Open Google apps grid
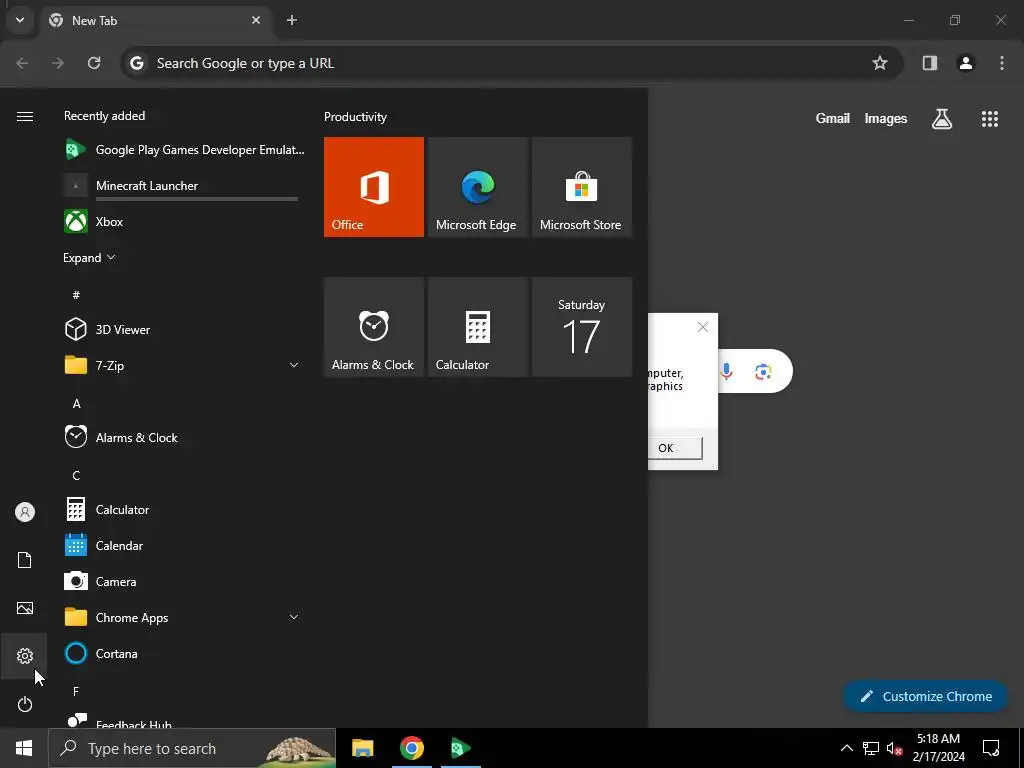Image resolution: width=1024 pixels, height=768 pixels. tap(989, 118)
